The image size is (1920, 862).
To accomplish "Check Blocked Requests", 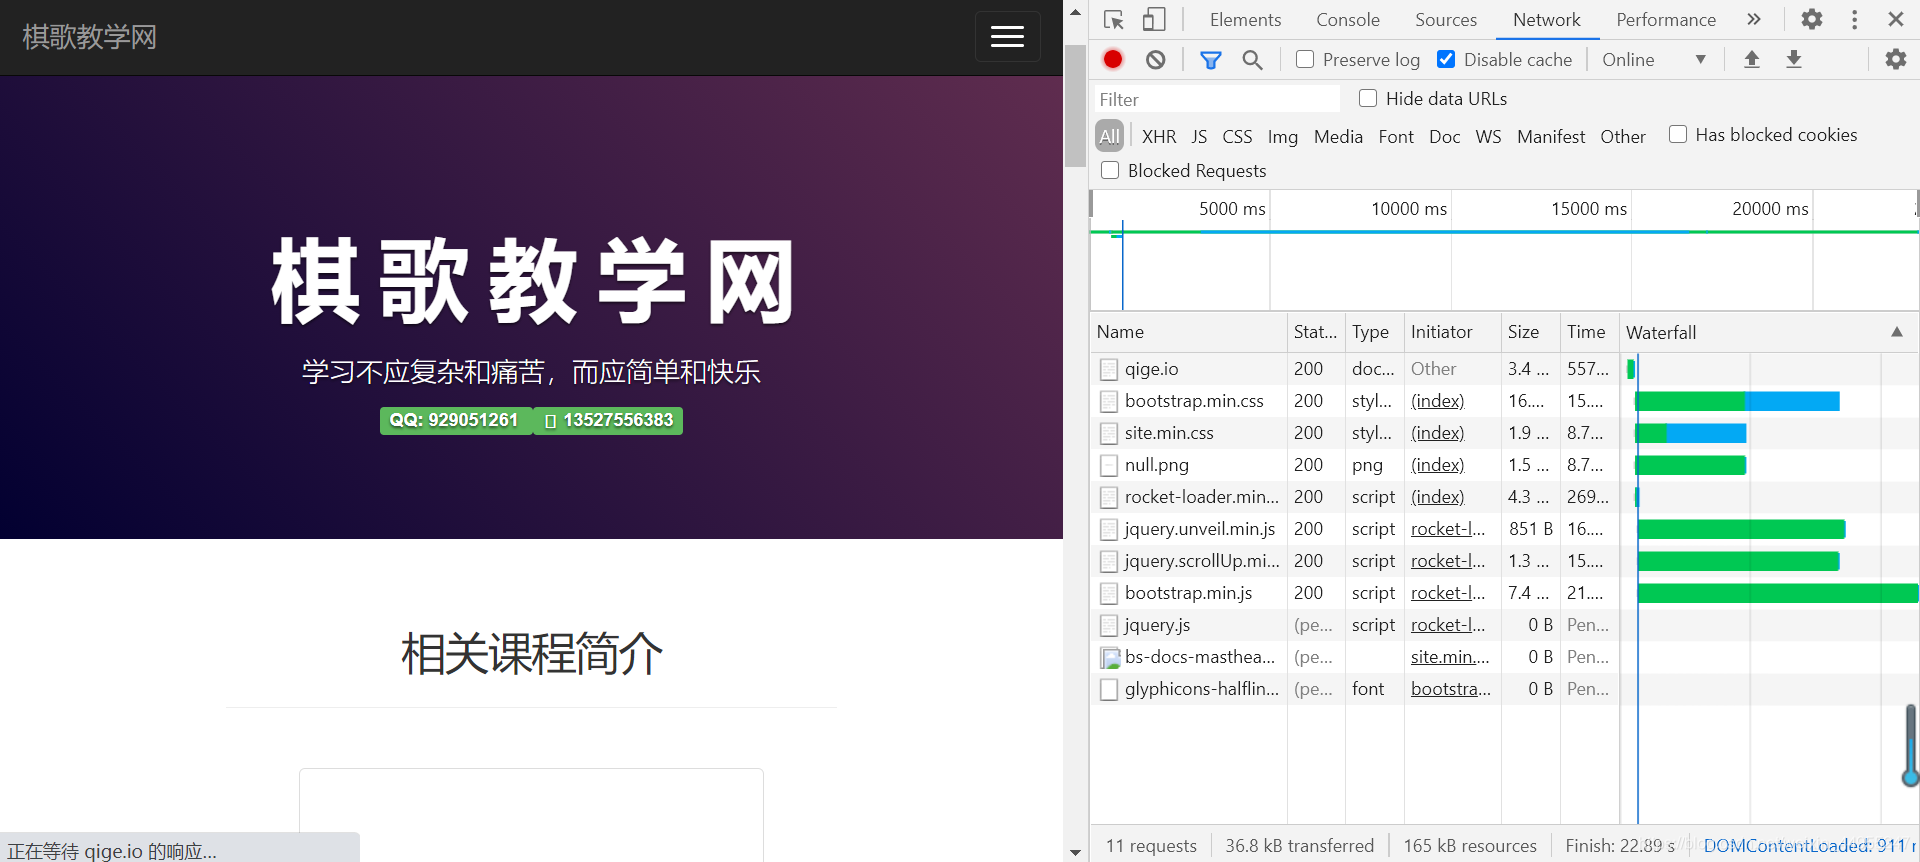I will pos(1110,170).
